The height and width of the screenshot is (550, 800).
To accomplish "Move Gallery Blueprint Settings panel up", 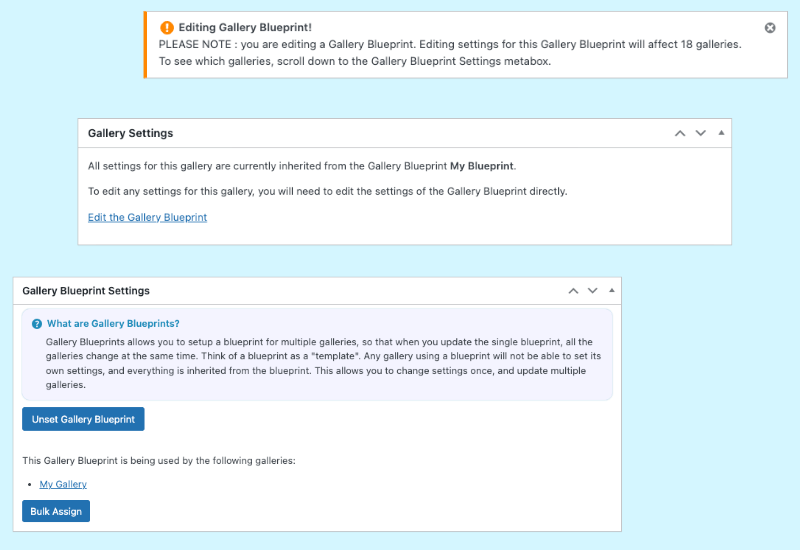I will (x=573, y=291).
